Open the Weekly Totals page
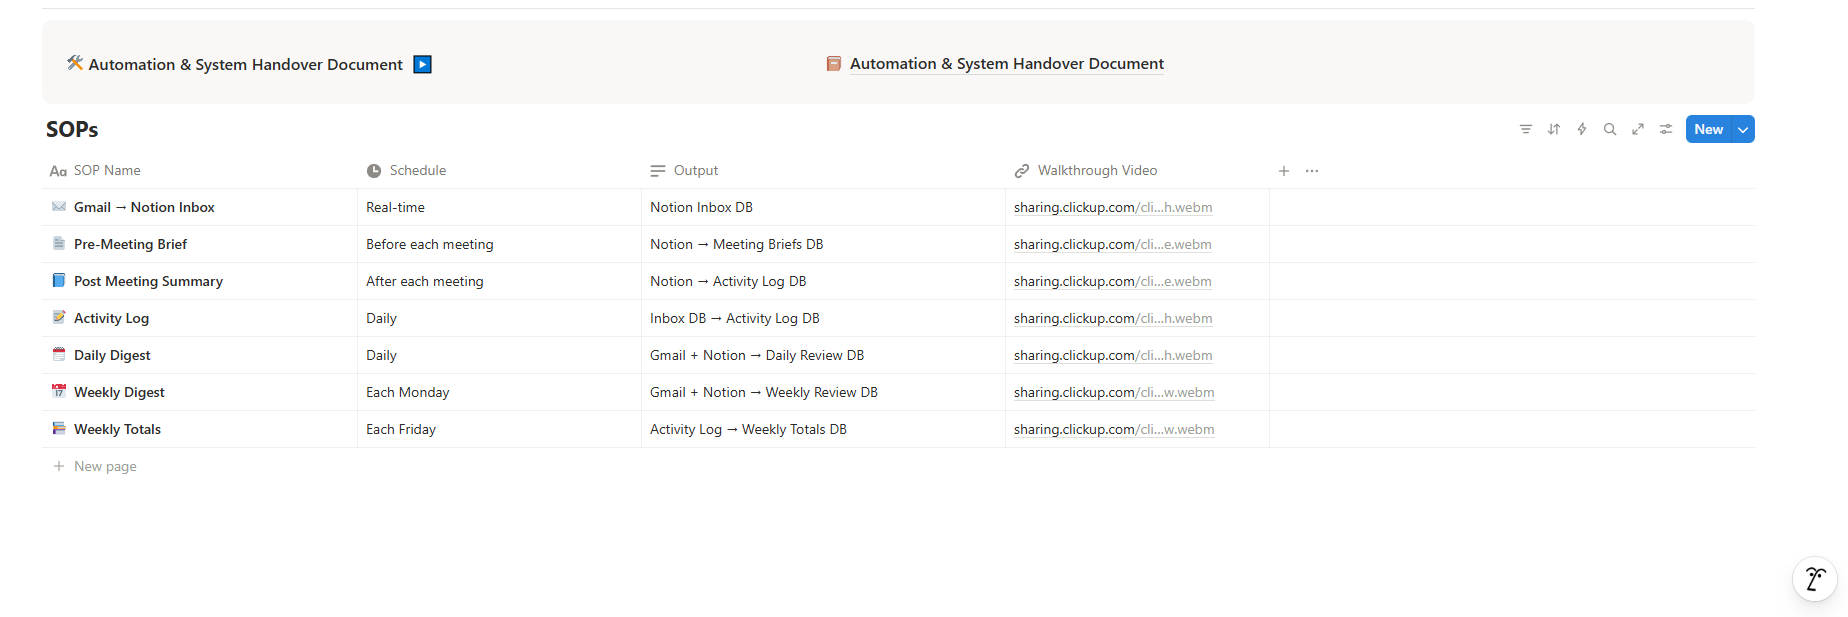The image size is (1848, 617). (x=117, y=429)
